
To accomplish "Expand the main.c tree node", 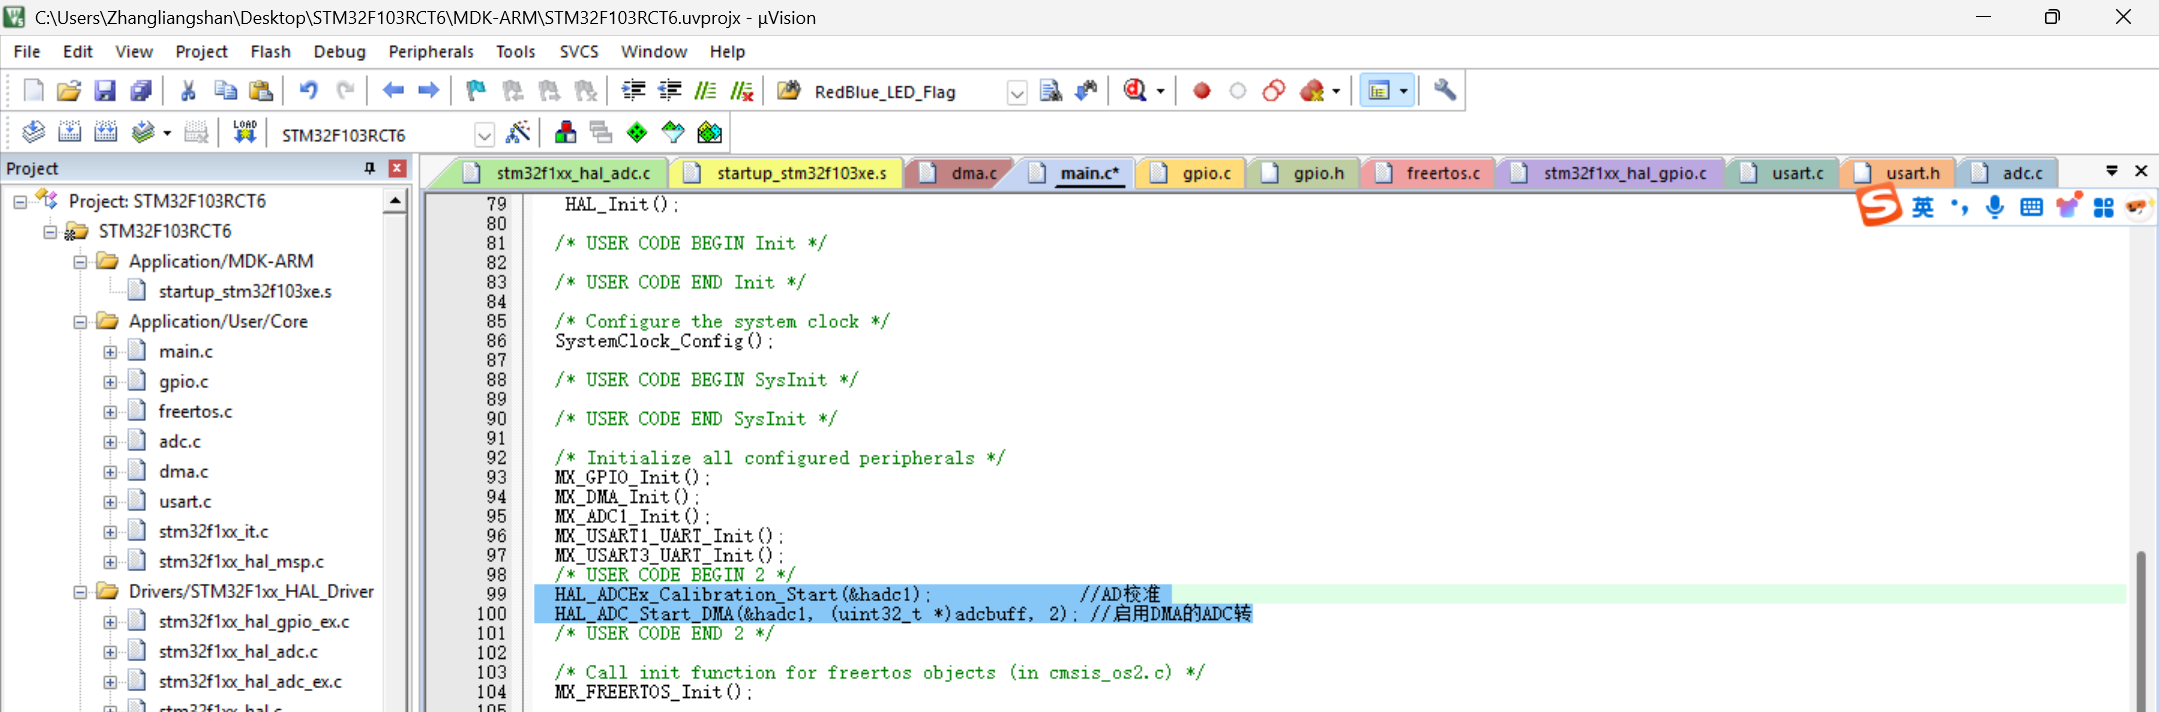I will click(x=110, y=352).
